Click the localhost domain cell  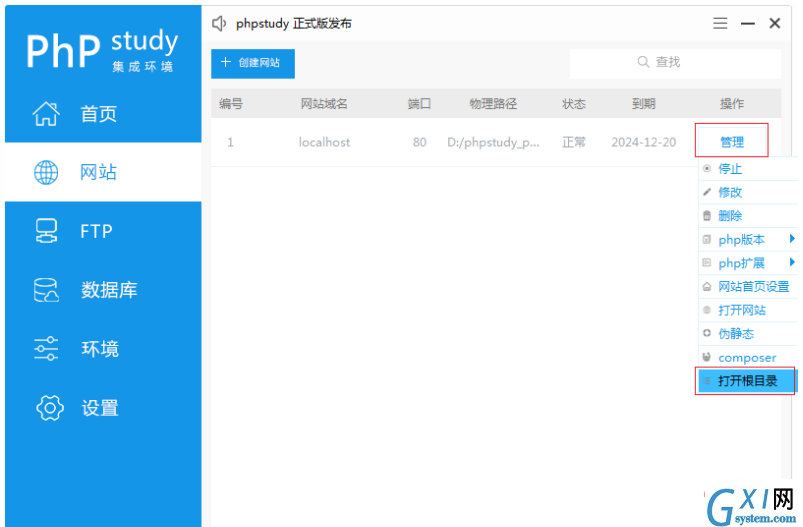pyautogui.click(x=324, y=142)
